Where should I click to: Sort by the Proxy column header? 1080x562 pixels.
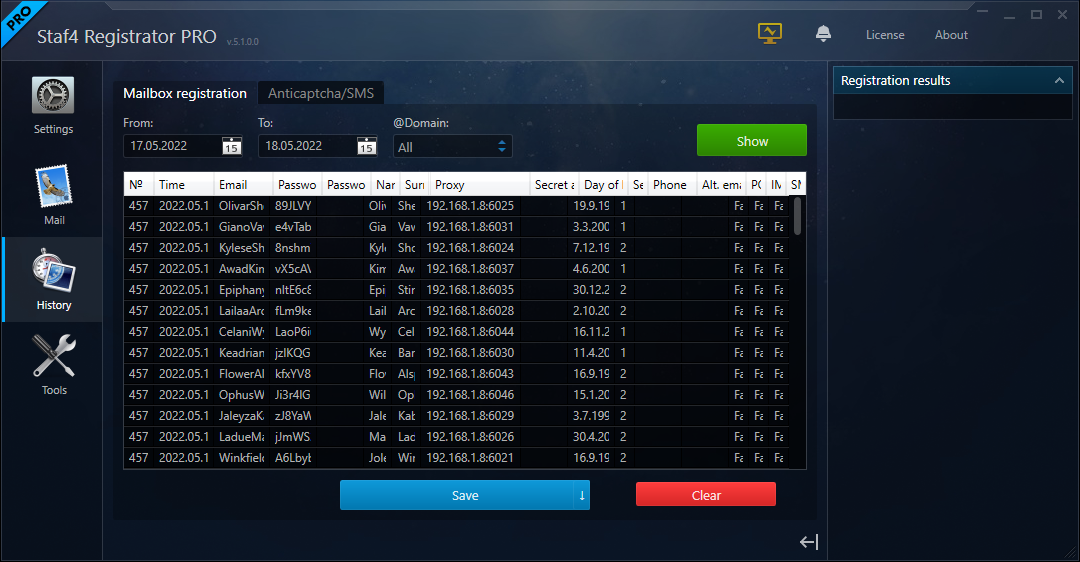480,185
